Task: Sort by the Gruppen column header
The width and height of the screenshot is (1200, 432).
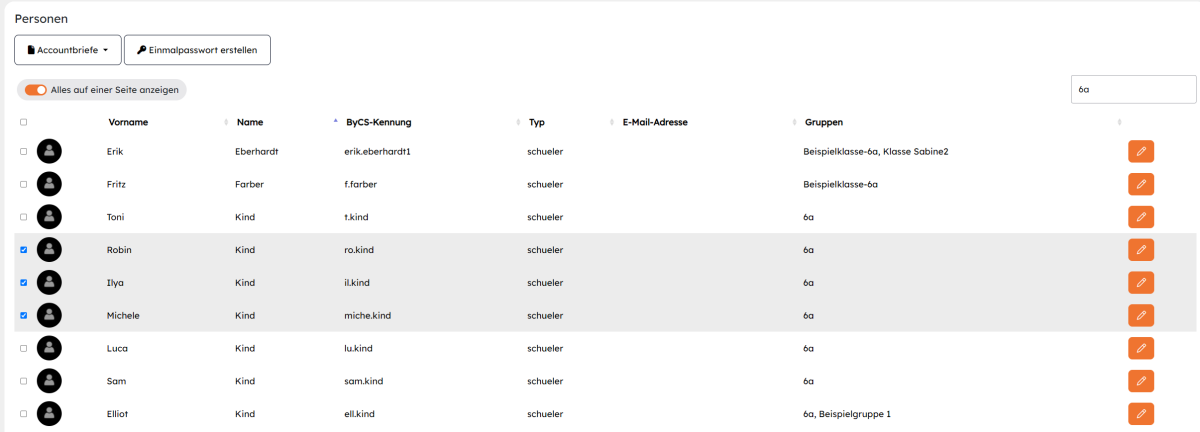Action: (824, 122)
